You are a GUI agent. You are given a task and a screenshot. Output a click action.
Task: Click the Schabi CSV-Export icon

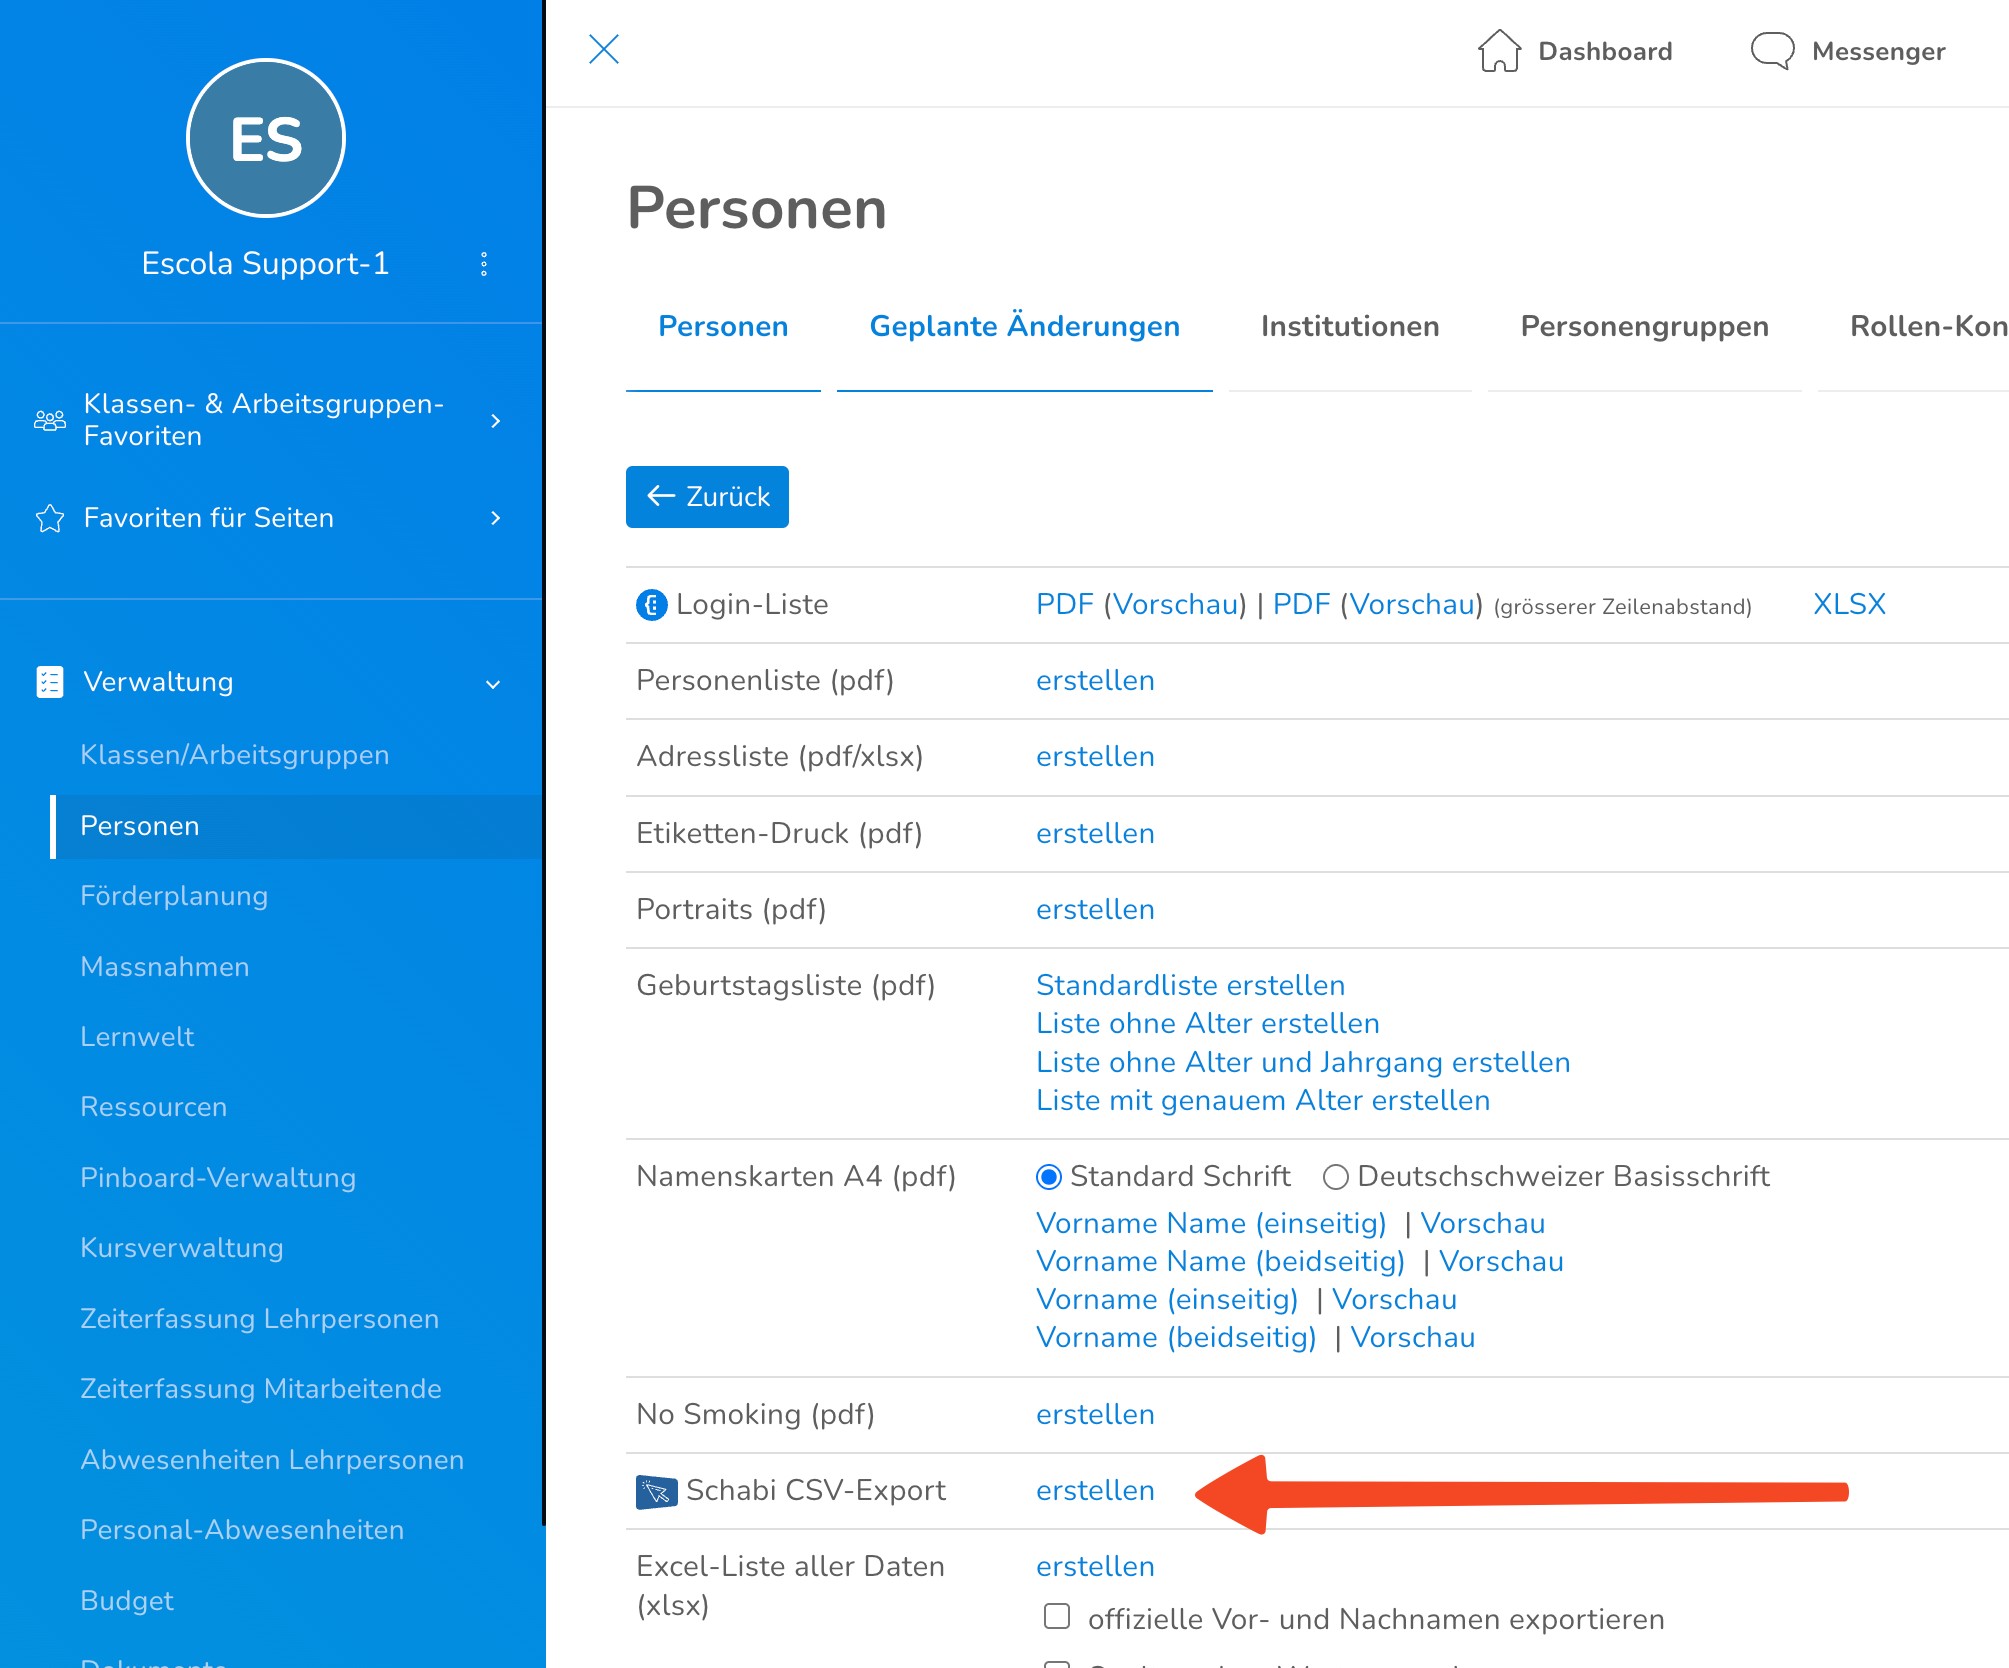pos(656,1491)
